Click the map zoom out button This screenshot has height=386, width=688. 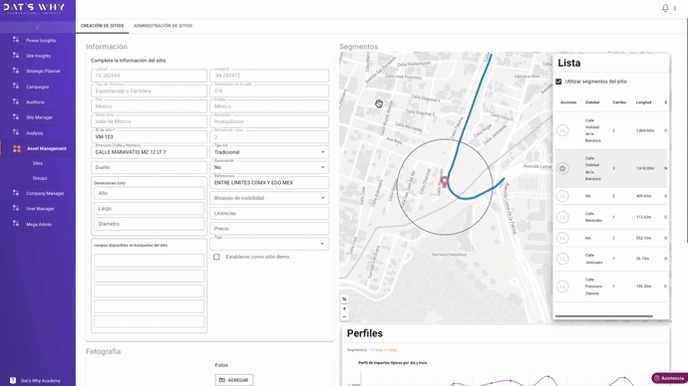(x=344, y=316)
